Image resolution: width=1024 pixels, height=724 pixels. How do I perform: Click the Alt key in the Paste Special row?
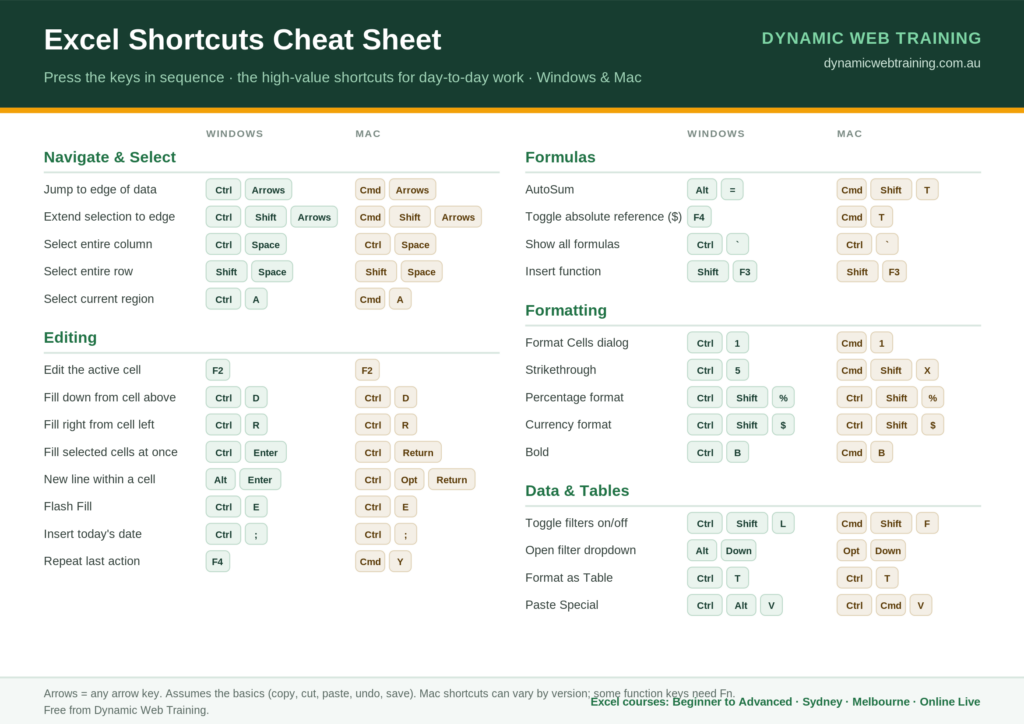[x=741, y=606]
